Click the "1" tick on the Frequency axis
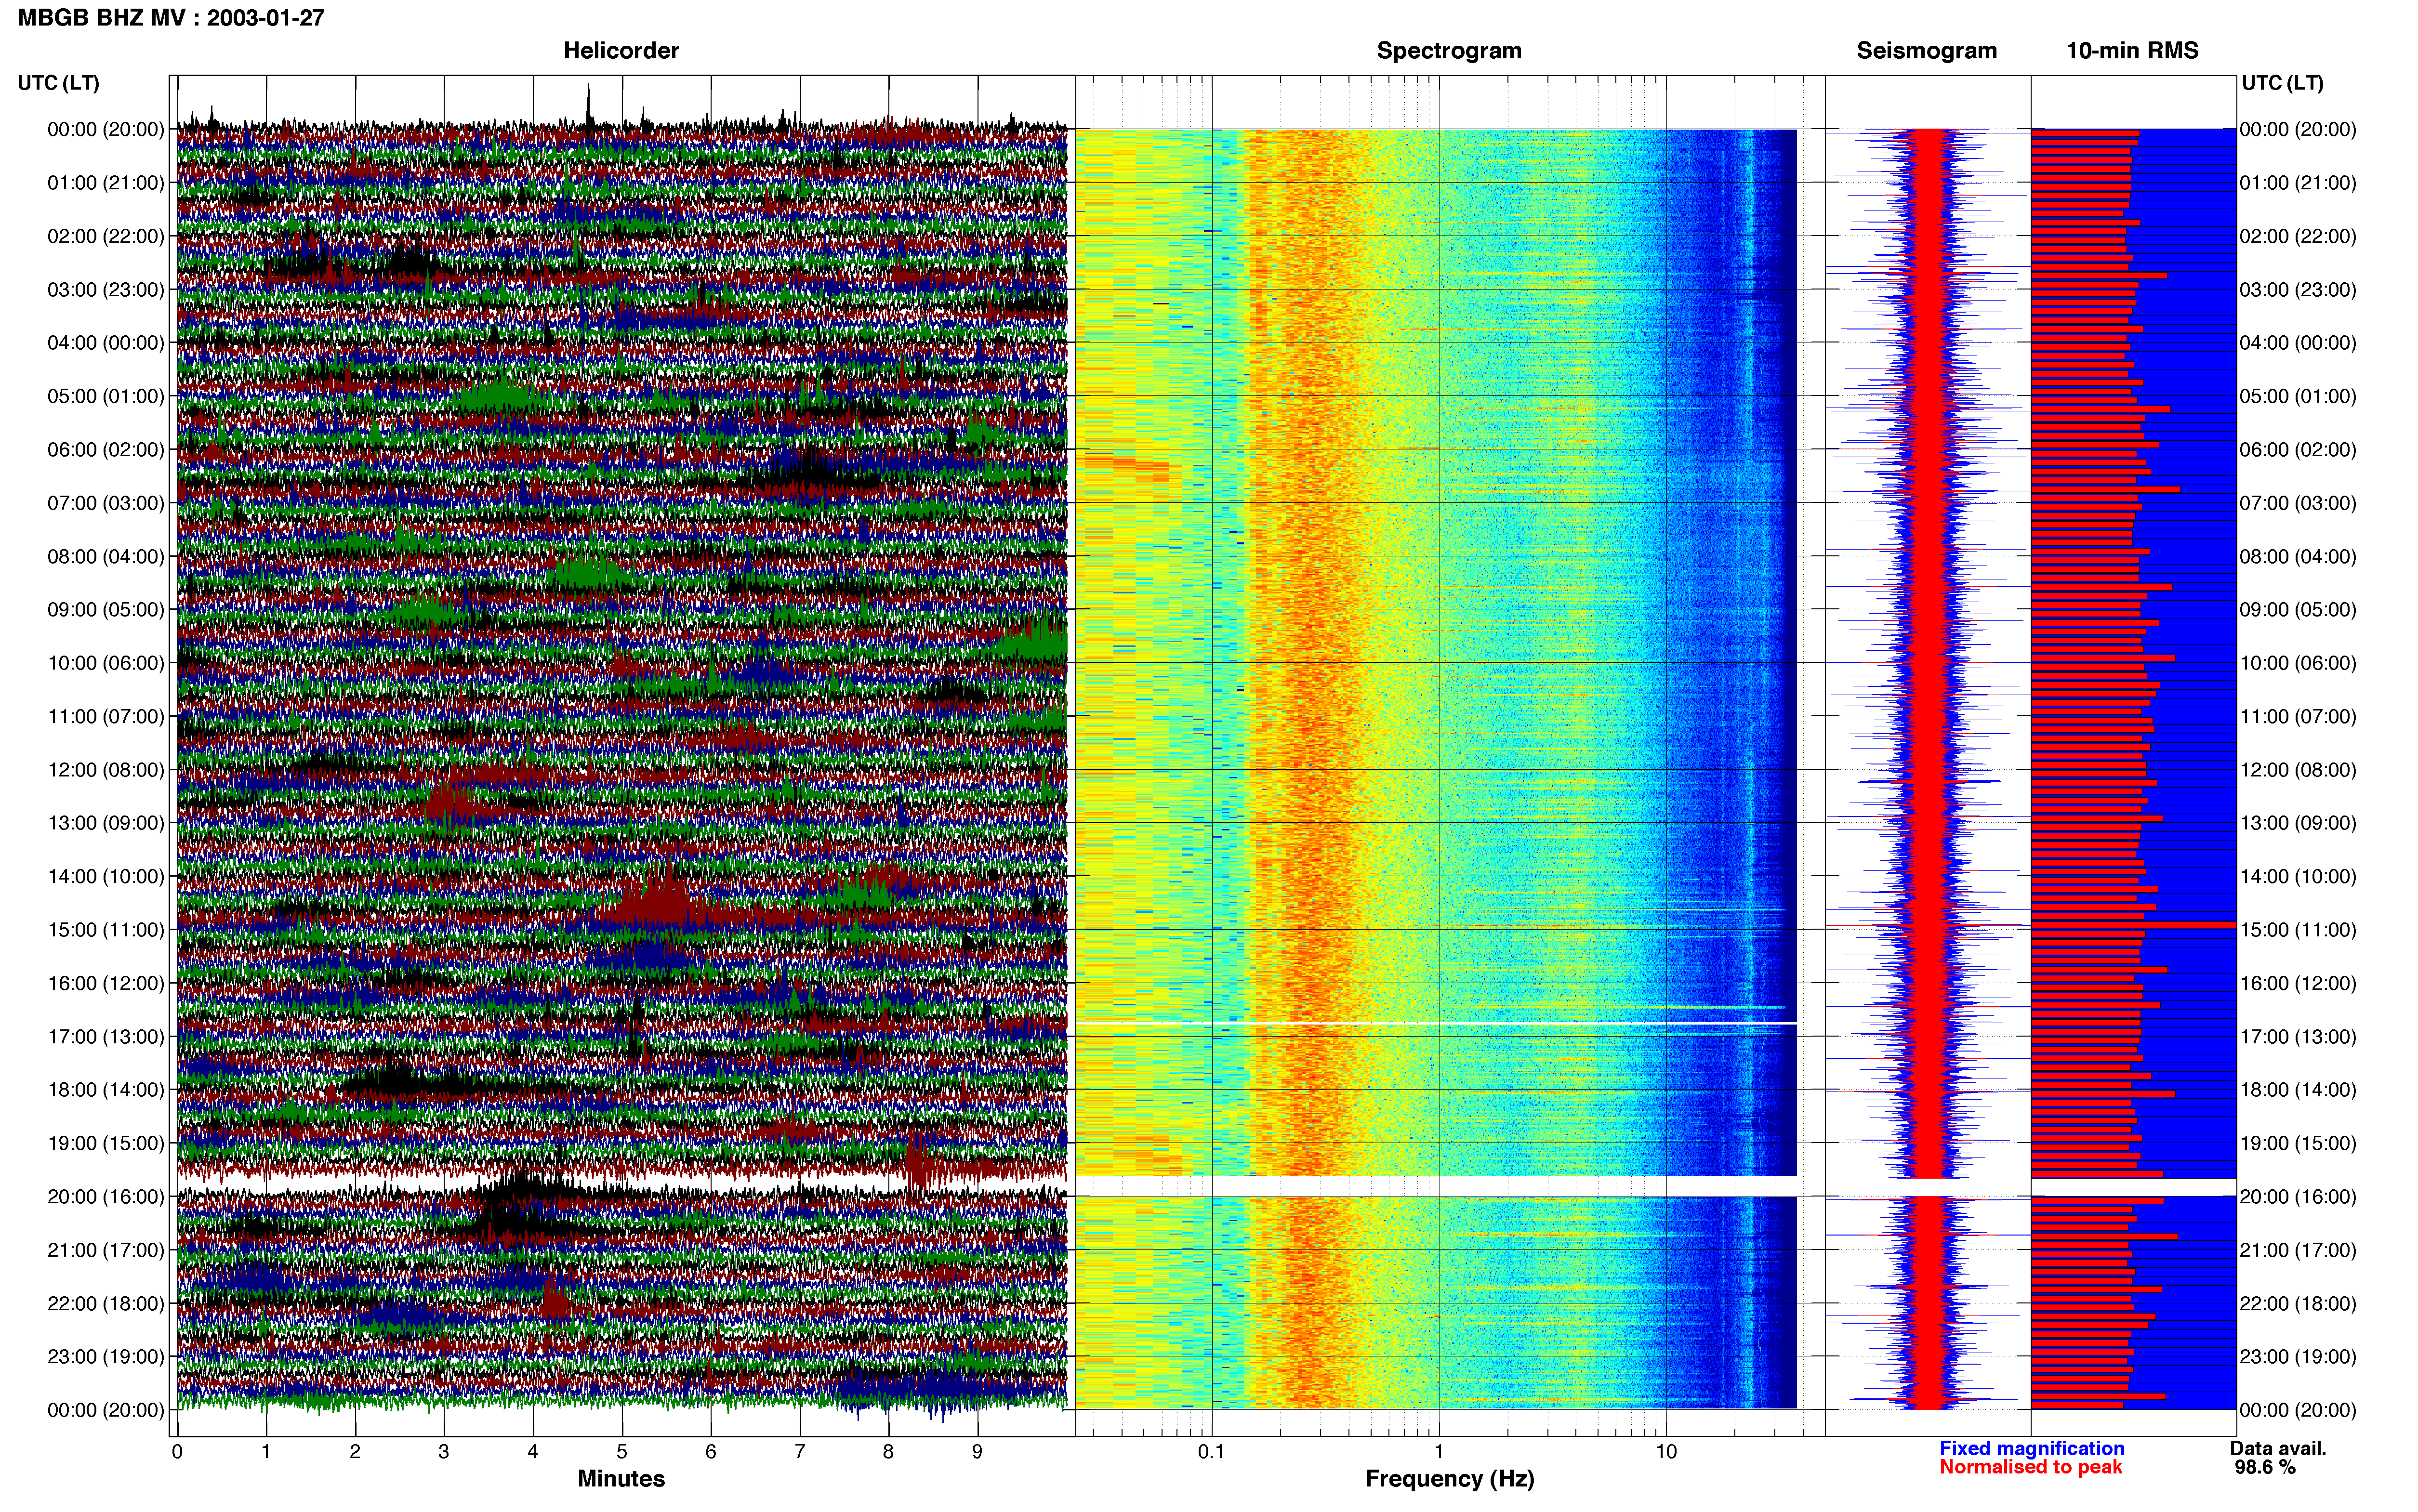 tap(1439, 1451)
